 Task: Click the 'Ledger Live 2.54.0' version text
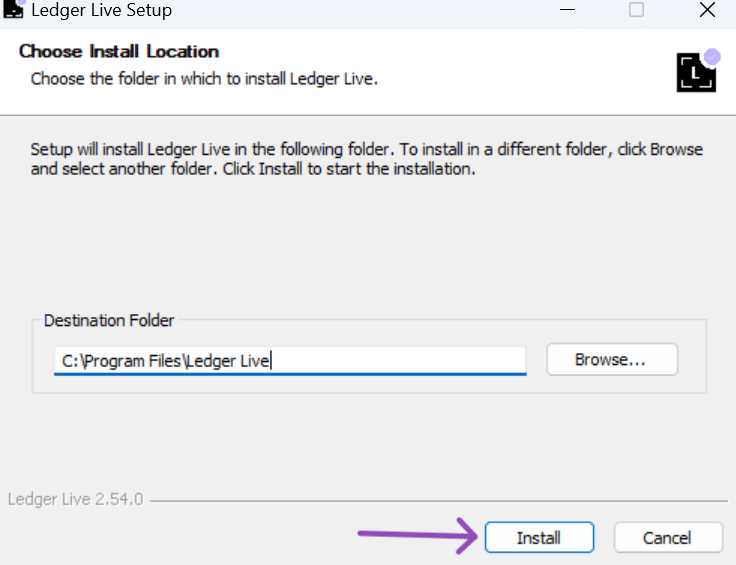point(76,499)
